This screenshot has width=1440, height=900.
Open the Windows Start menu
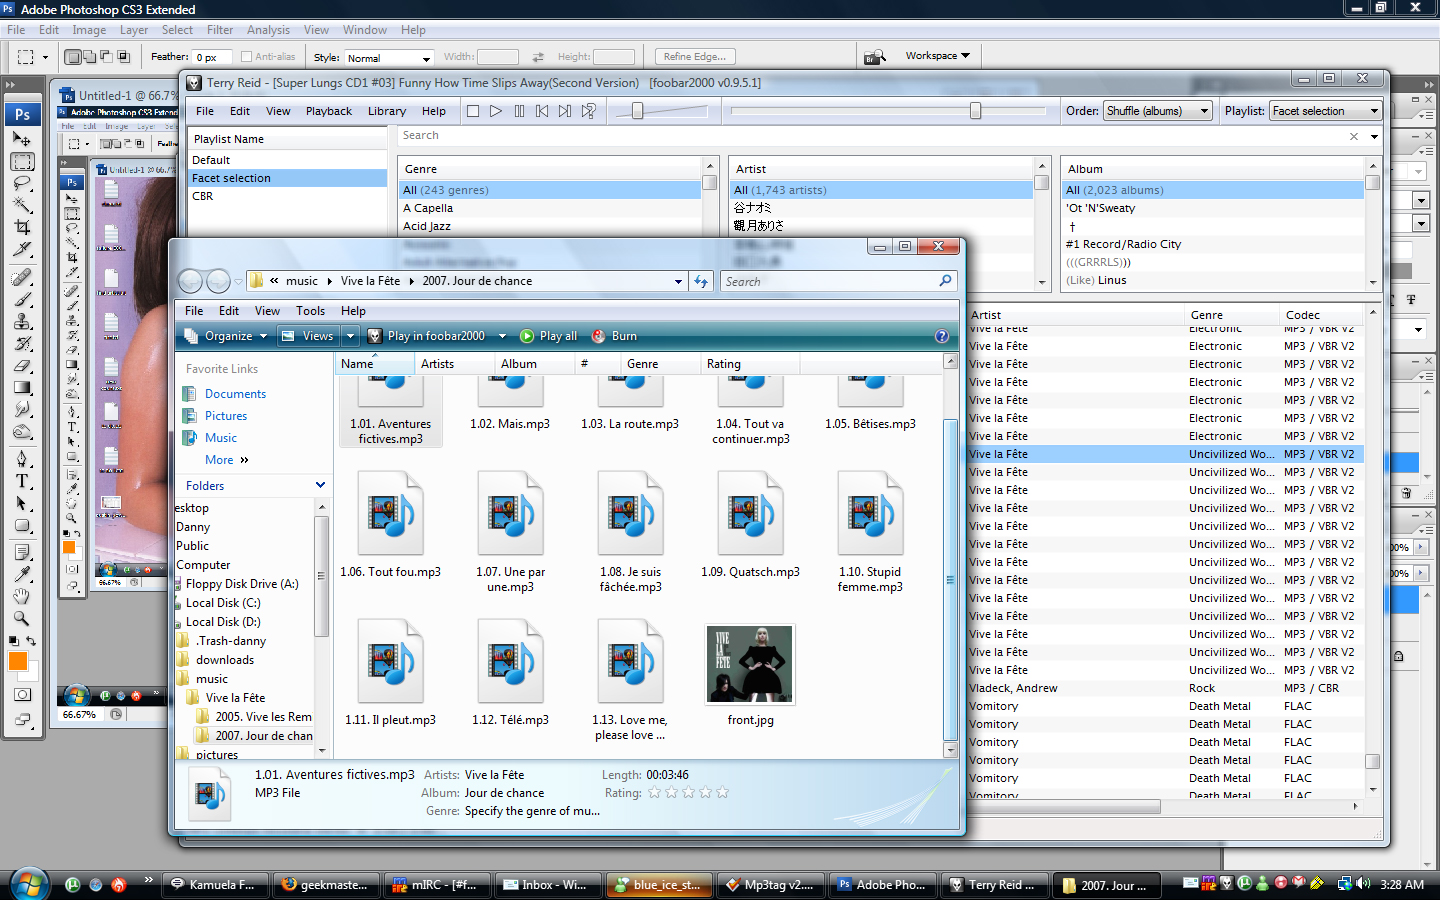[x=28, y=884]
